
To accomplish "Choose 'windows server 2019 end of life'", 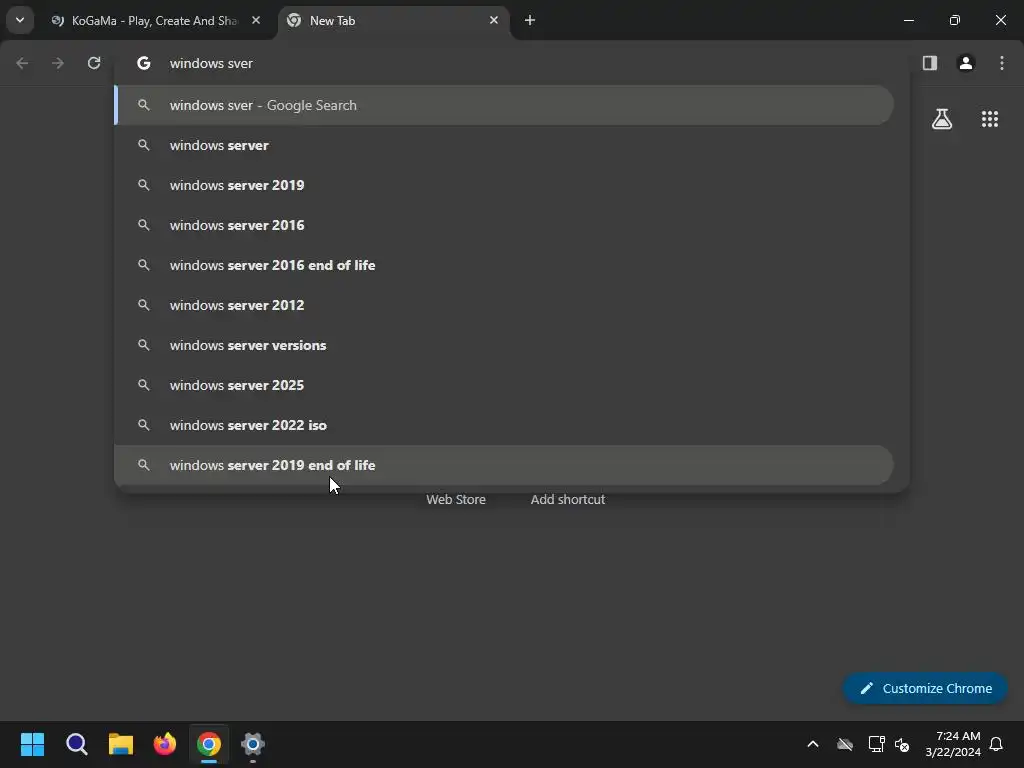I will pos(504,465).
